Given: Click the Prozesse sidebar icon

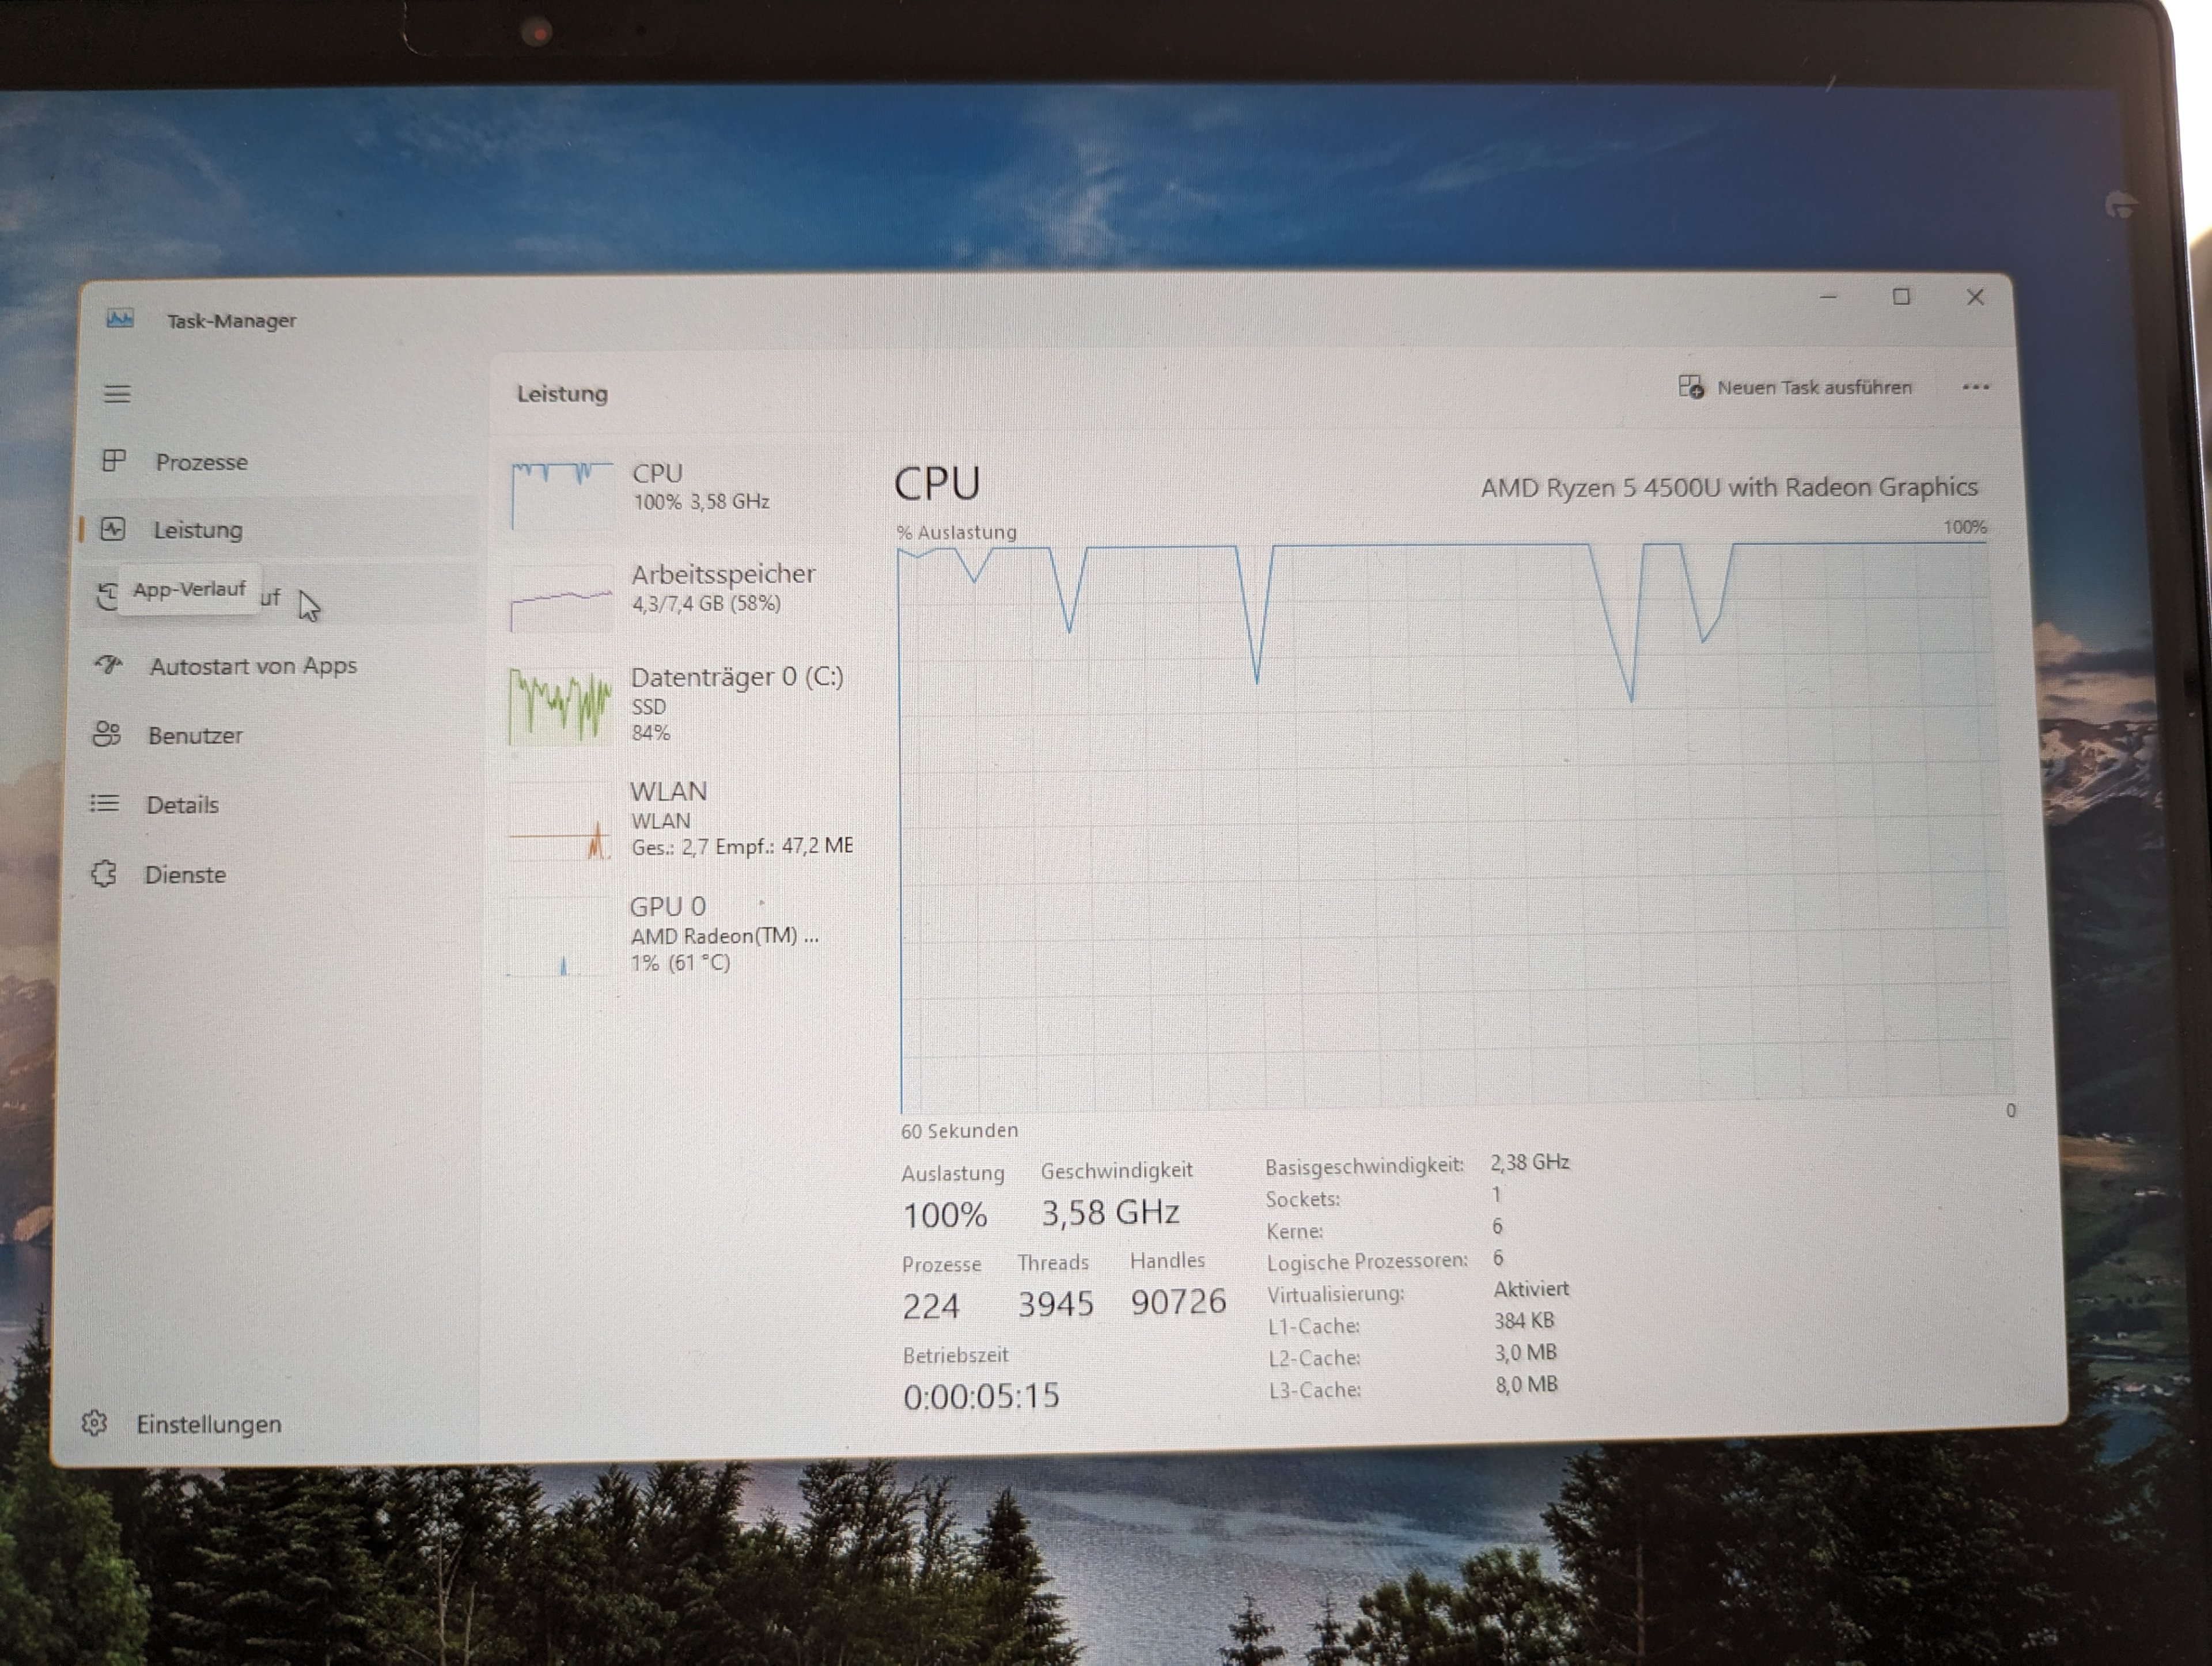Looking at the screenshot, I should [x=114, y=461].
